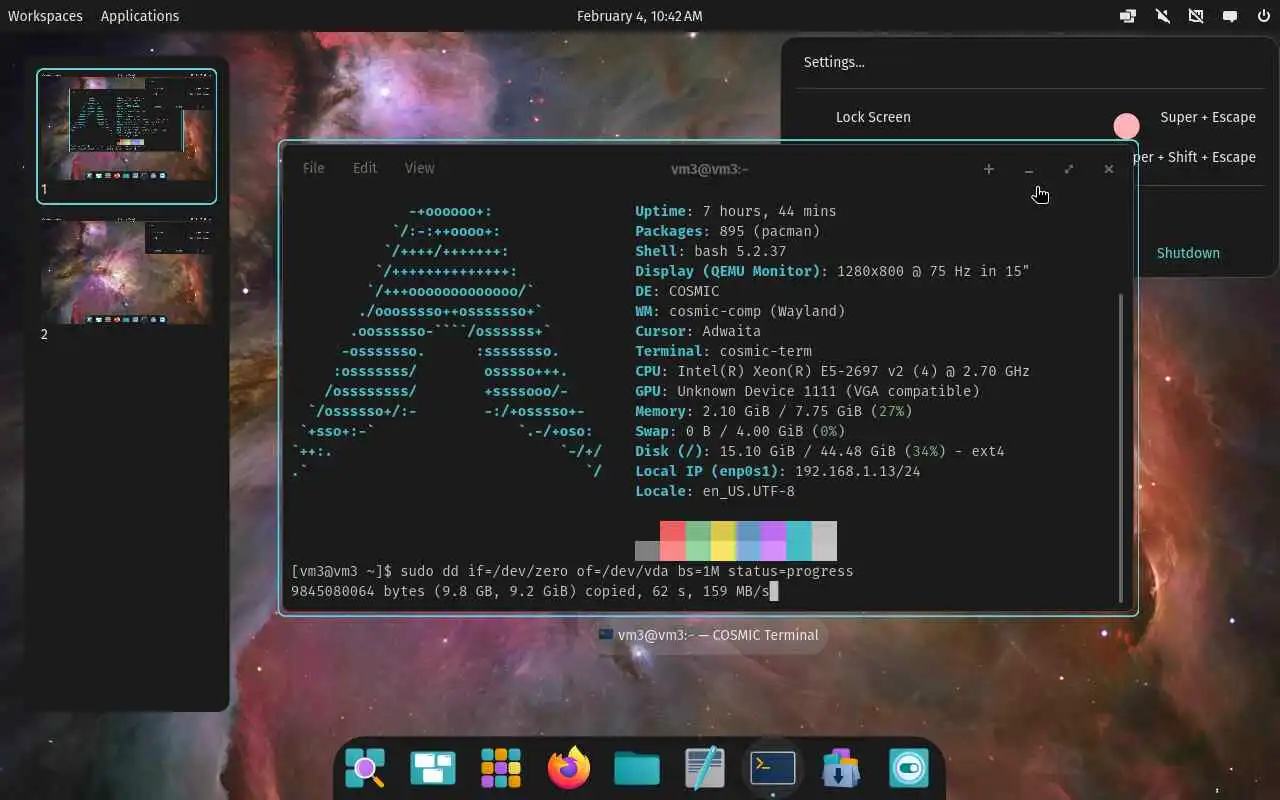Close the COSMIC Terminal window
The image size is (1280, 800).
pyautogui.click(x=1109, y=169)
